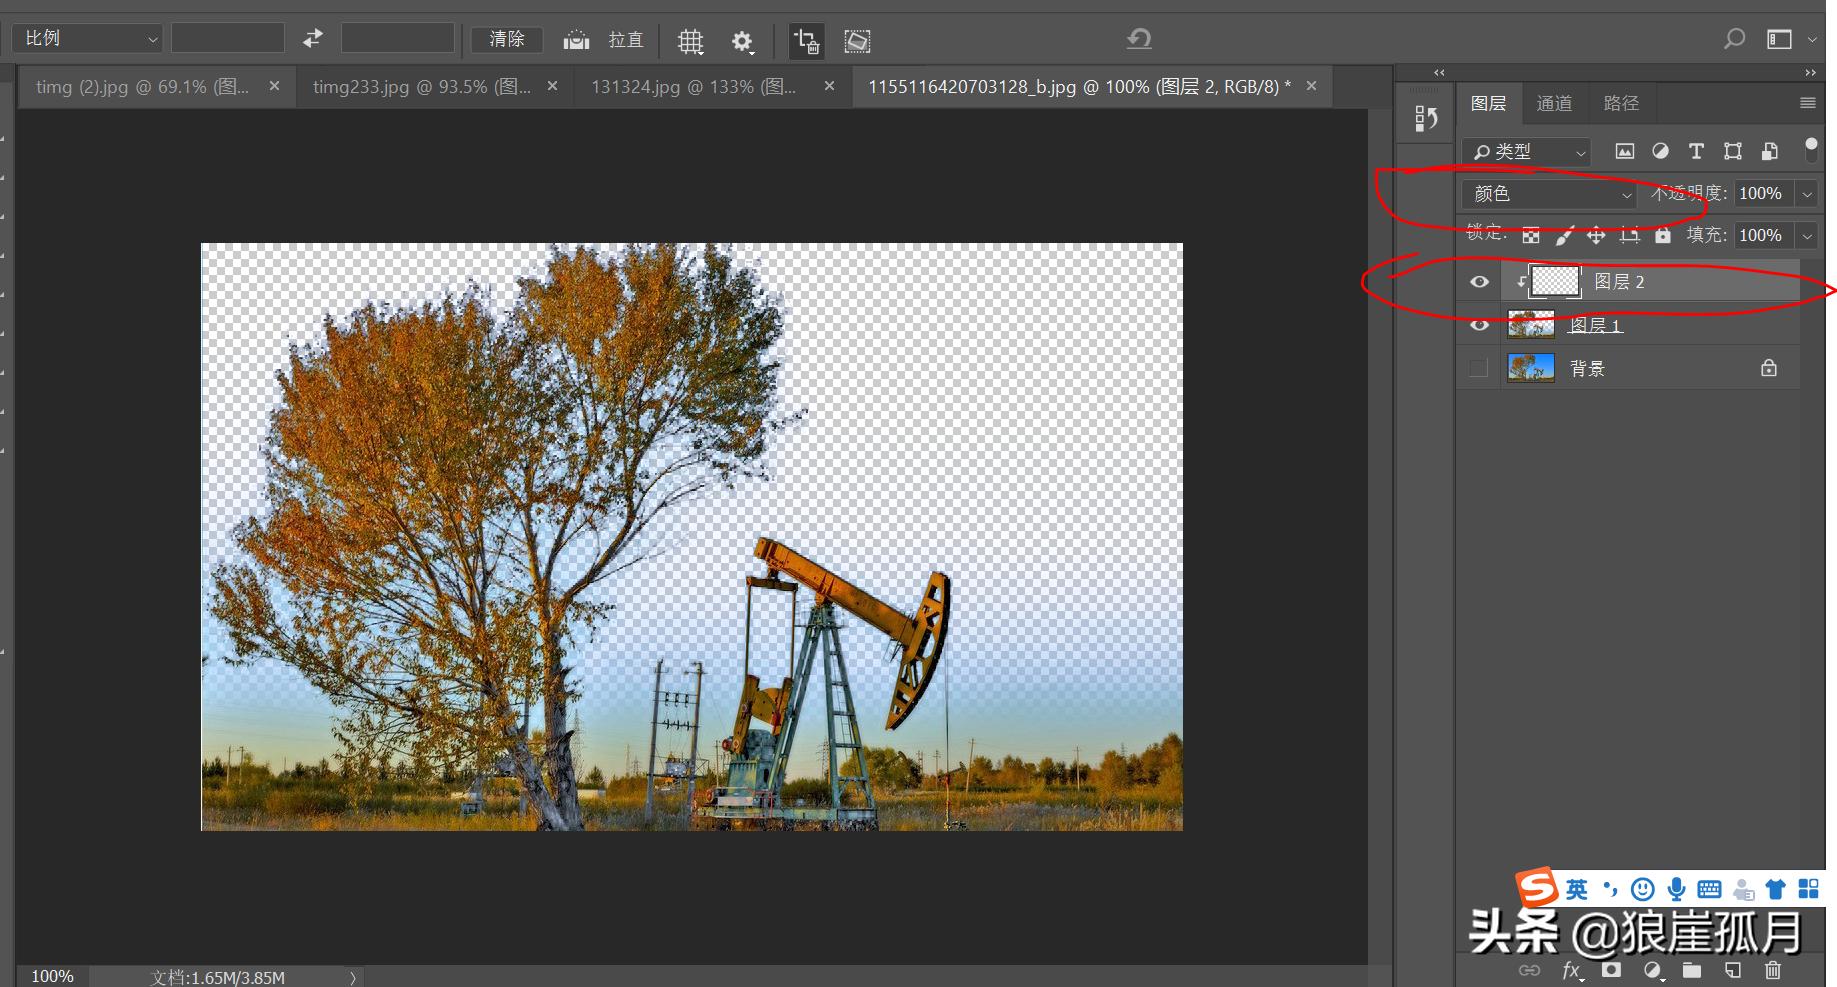This screenshot has height=987, width=1837.
Task: Show the hidden 背景 layer
Action: pyautogui.click(x=1477, y=367)
